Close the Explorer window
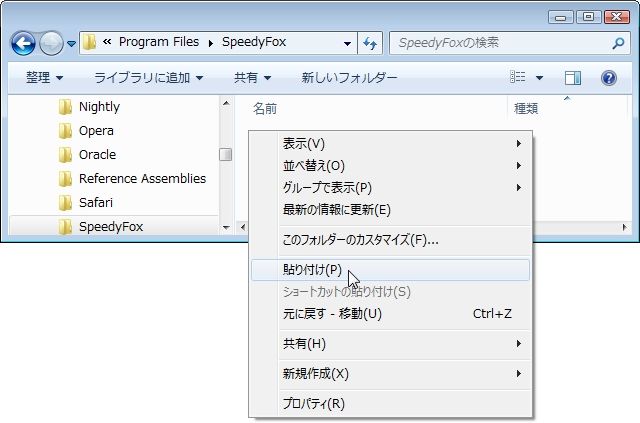The width and height of the screenshot is (640, 423). click(x=617, y=17)
